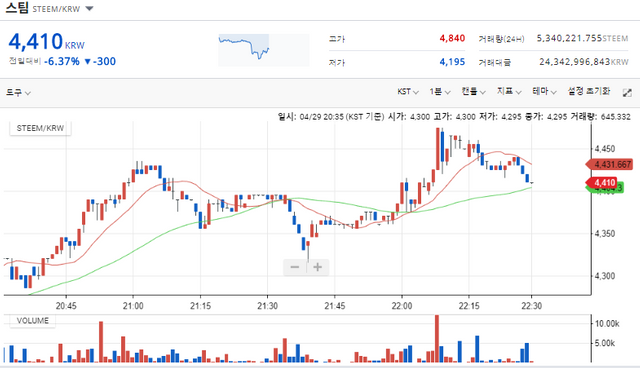The width and height of the screenshot is (640, 368).
Task: Click the 4,431.667 red price tag
Action: click(x=609, y=164)
